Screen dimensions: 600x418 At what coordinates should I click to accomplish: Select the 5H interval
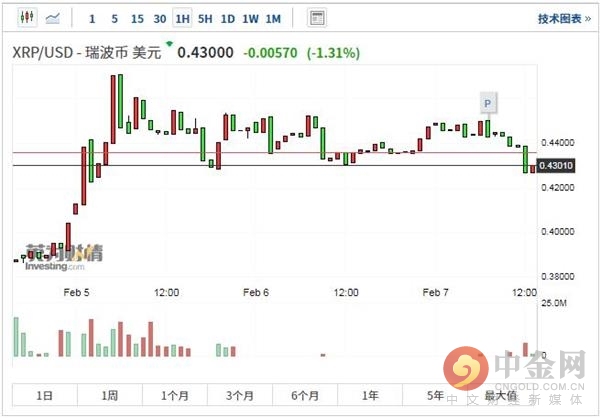205,19
